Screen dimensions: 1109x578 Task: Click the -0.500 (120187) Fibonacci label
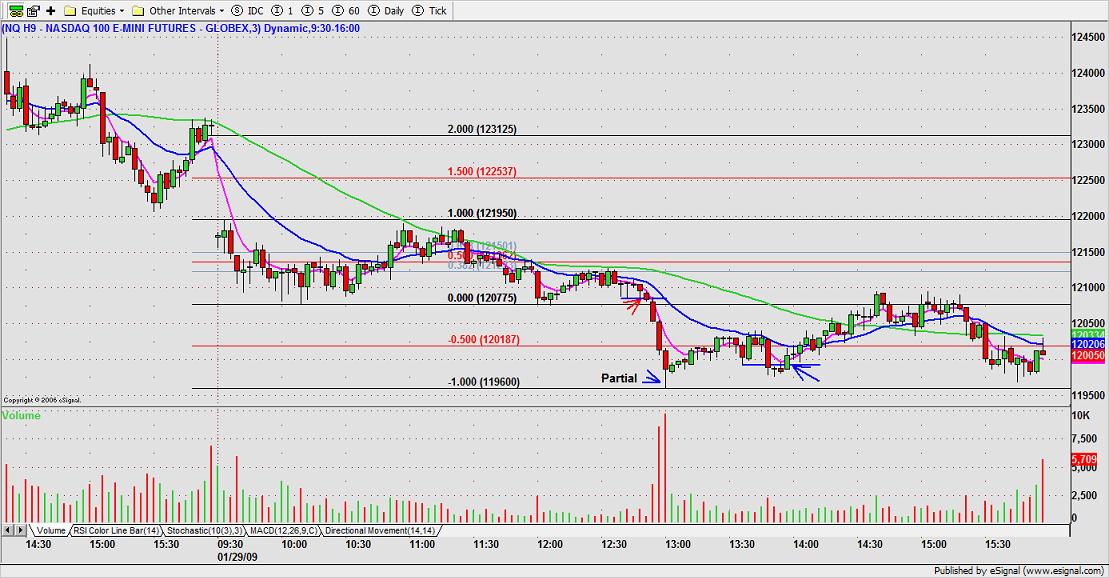point(483,340)
